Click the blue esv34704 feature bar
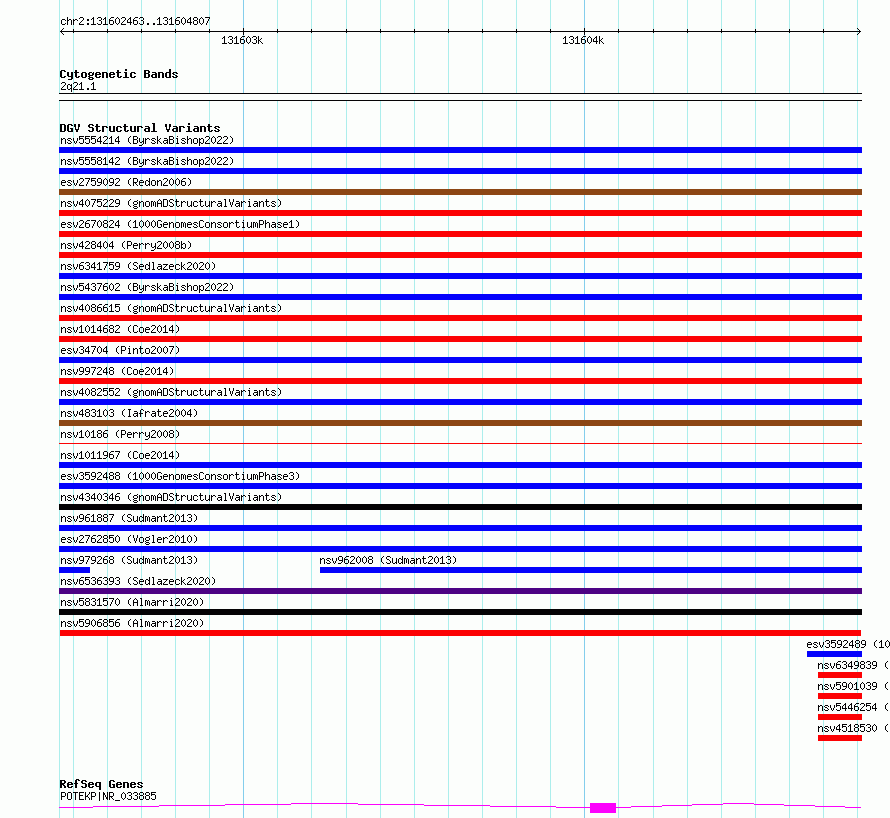This screenshot has width=890, height=818. tap(460, 360)
